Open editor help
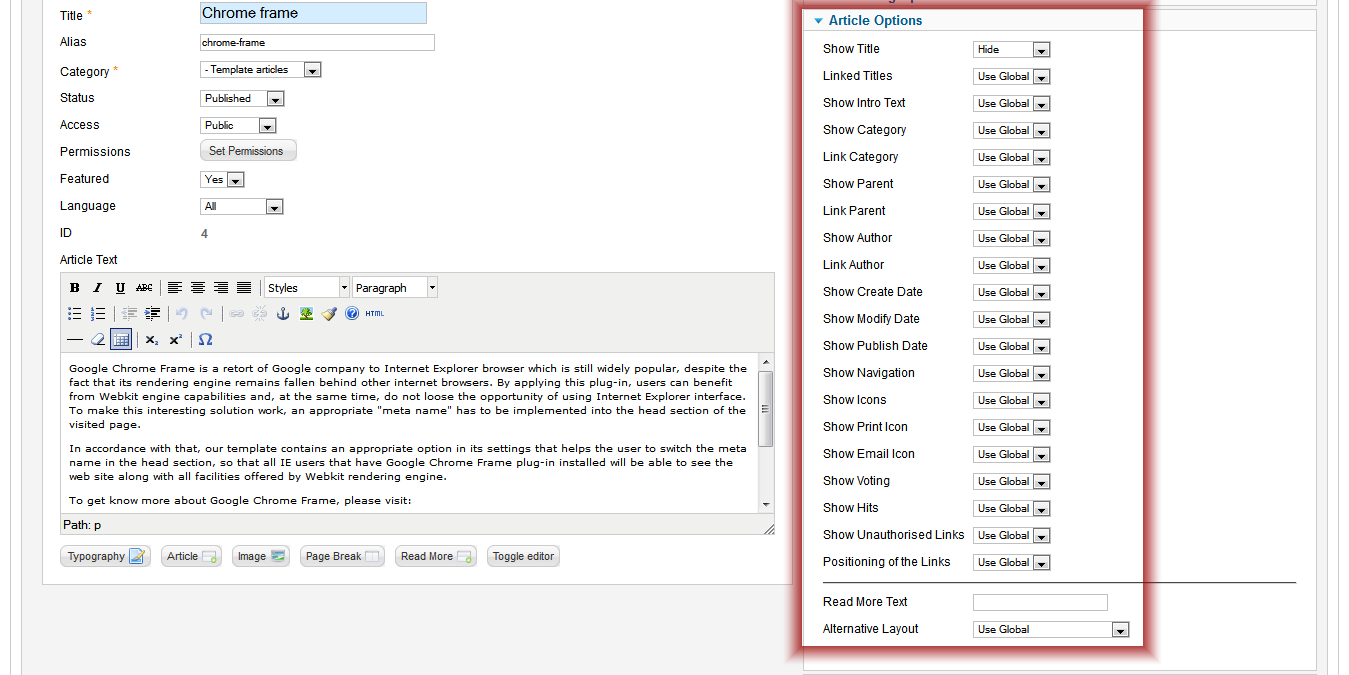 (x=352, y=314)
